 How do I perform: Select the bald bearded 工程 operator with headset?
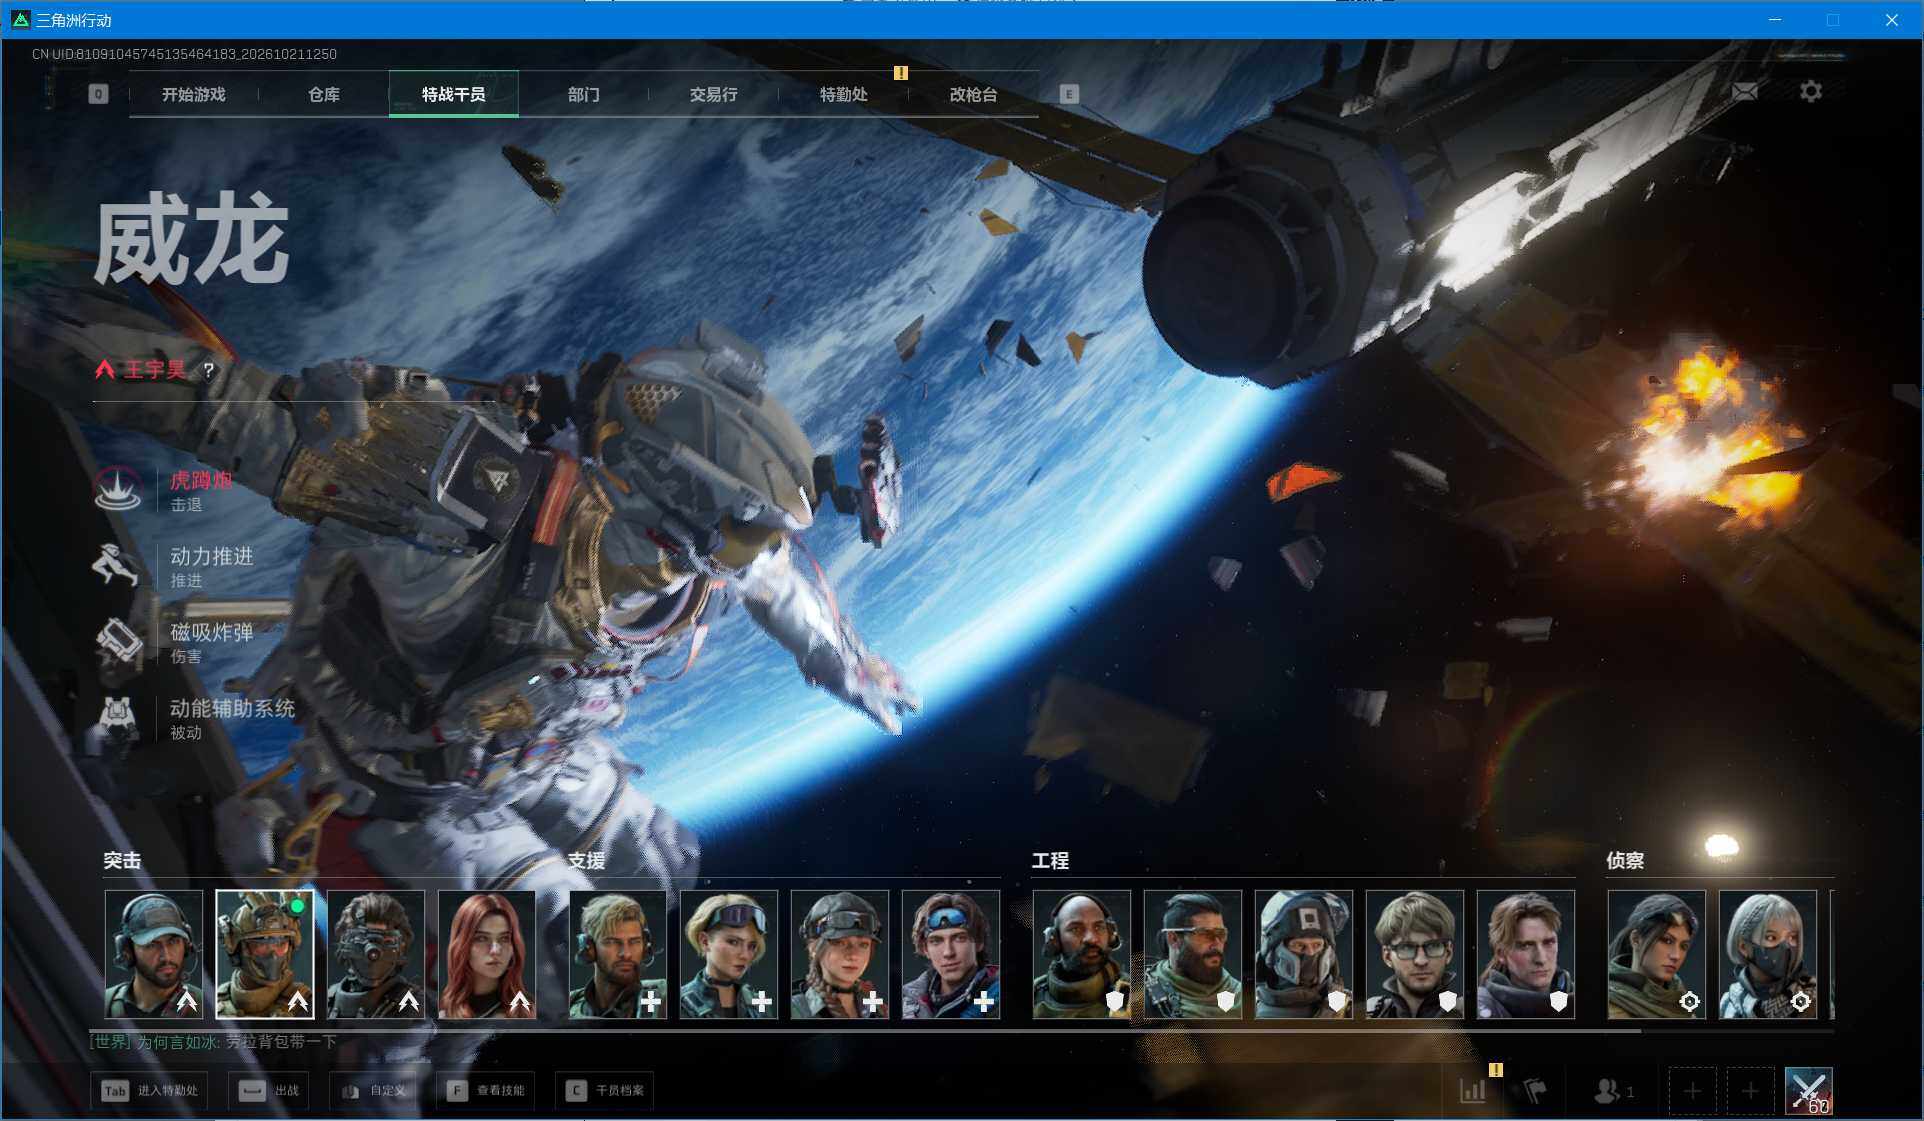(1082, 955)
